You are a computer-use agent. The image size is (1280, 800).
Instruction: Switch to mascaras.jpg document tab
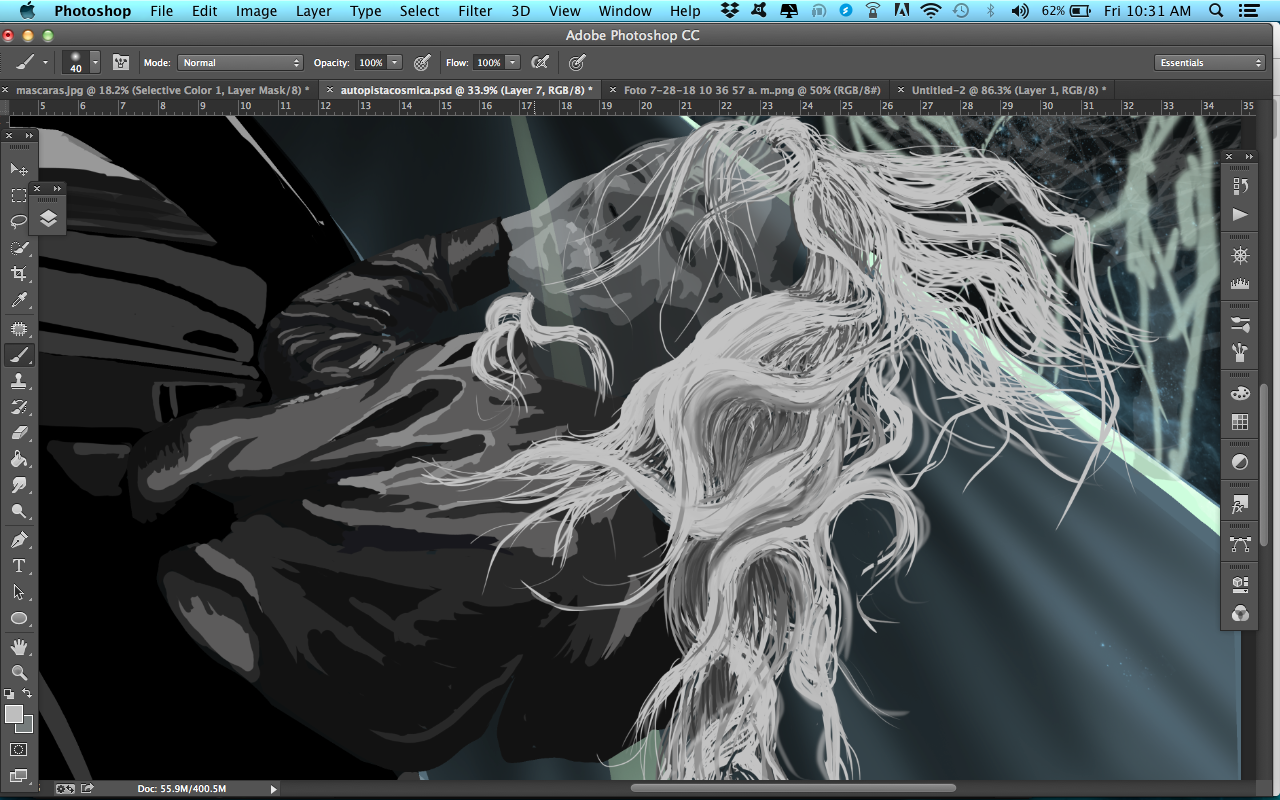[162, 90]
